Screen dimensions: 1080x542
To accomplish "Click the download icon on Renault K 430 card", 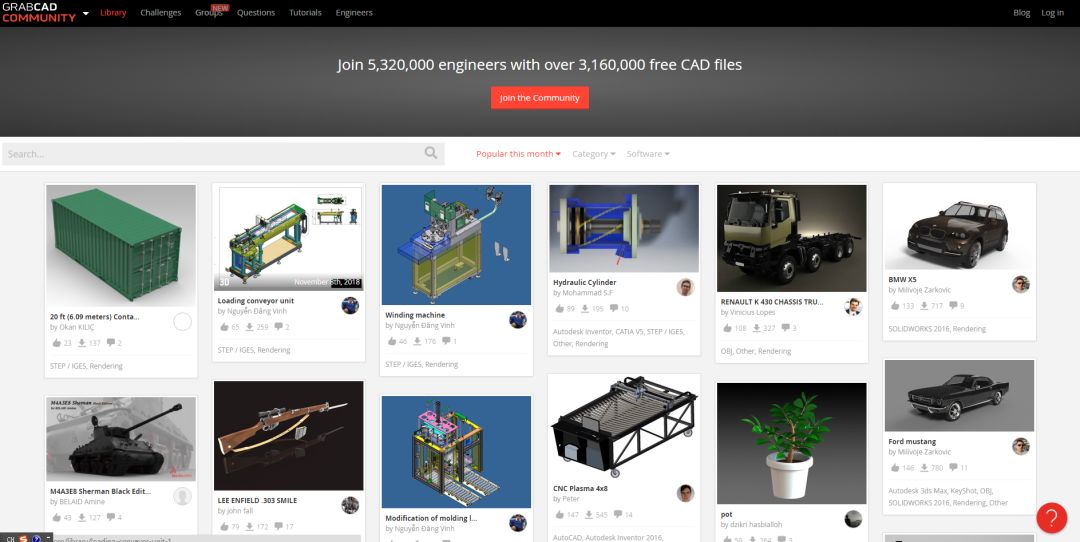I will coord(756,329).
